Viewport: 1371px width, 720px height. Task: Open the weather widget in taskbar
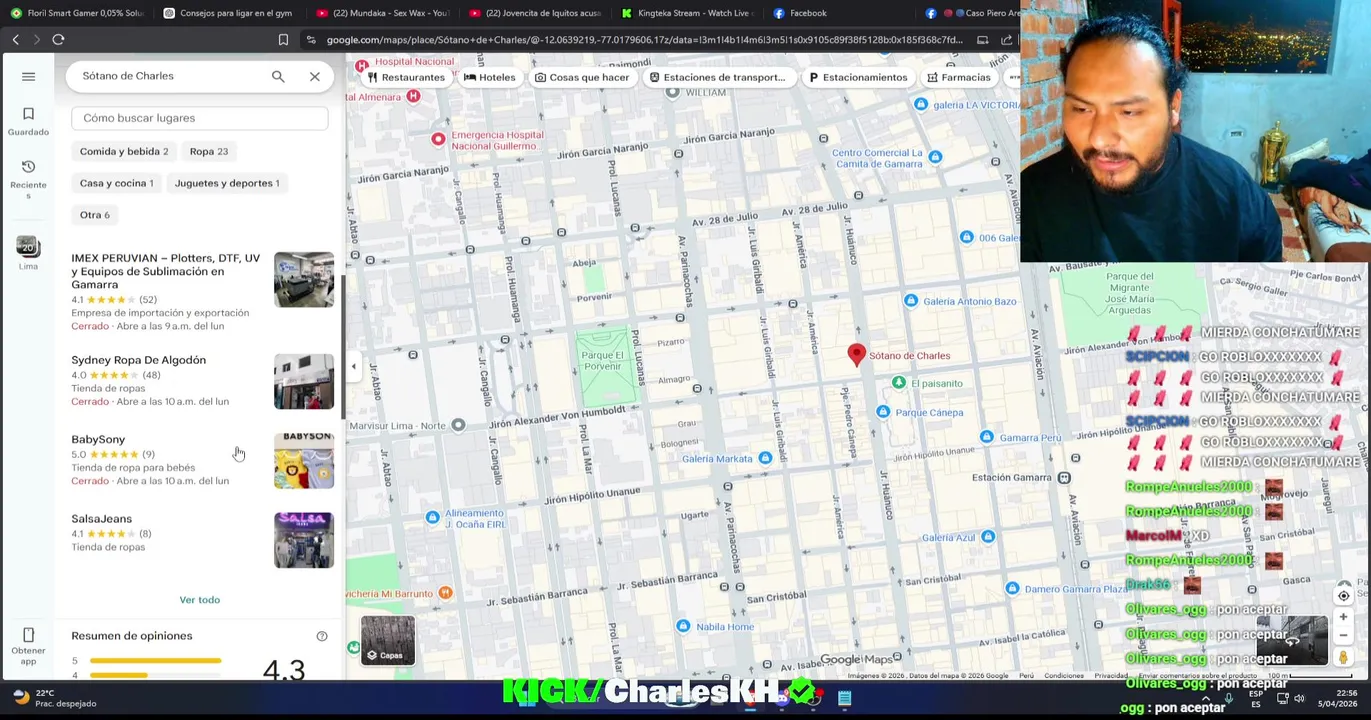click(54, 698)
